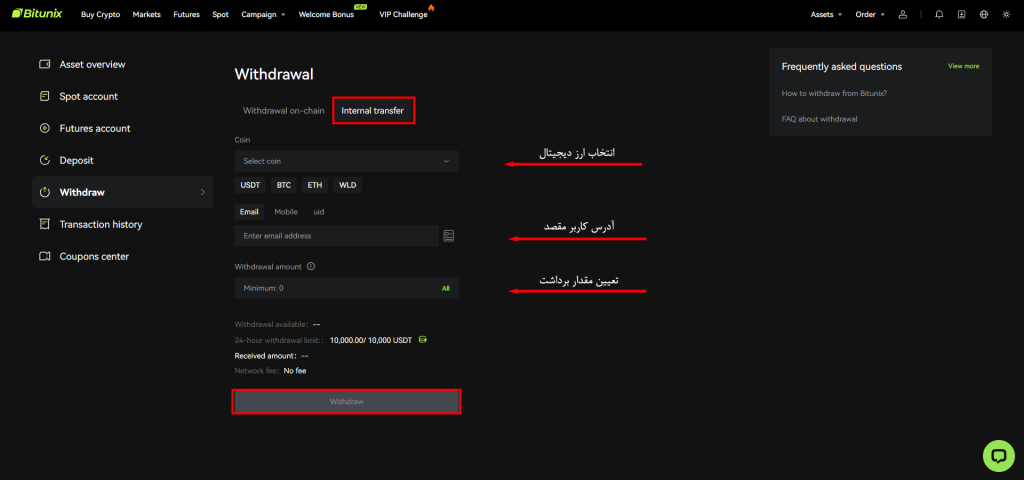Expand the Campaign menu
Viewport: 1024px width, 480px height.
tap(263, 14)
